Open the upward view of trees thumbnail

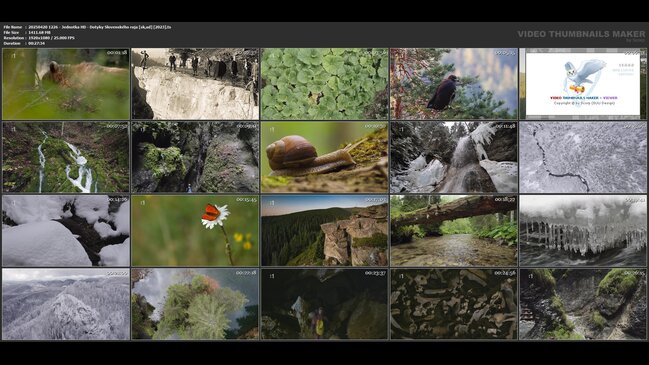[x=195, y=304]
